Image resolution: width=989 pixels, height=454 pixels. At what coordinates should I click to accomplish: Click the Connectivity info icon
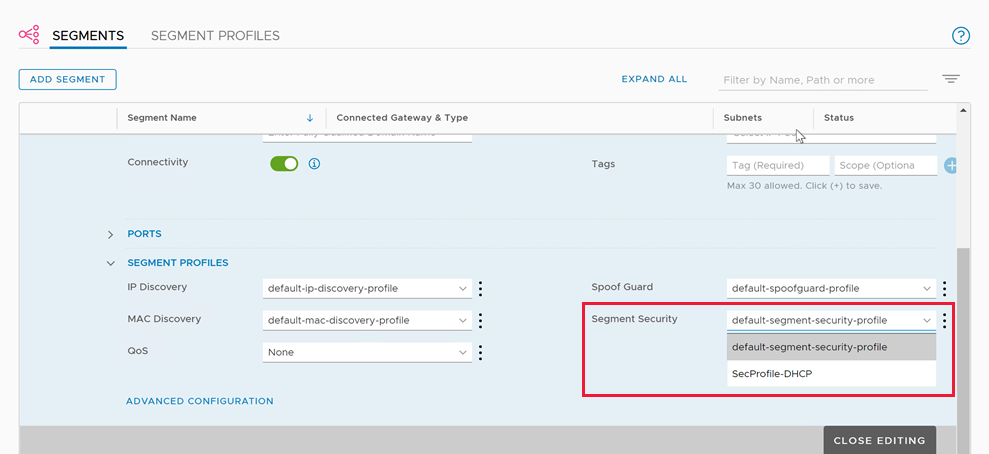pyautogui.click(x=314, y=163)
